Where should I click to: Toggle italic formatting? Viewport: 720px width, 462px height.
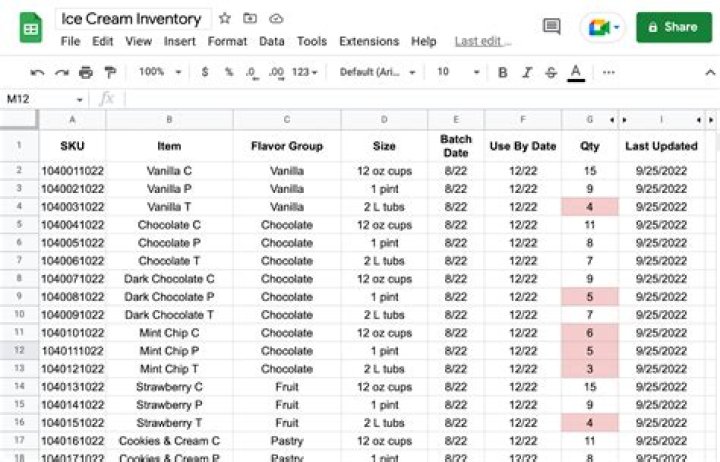click(x=527, y=73)
